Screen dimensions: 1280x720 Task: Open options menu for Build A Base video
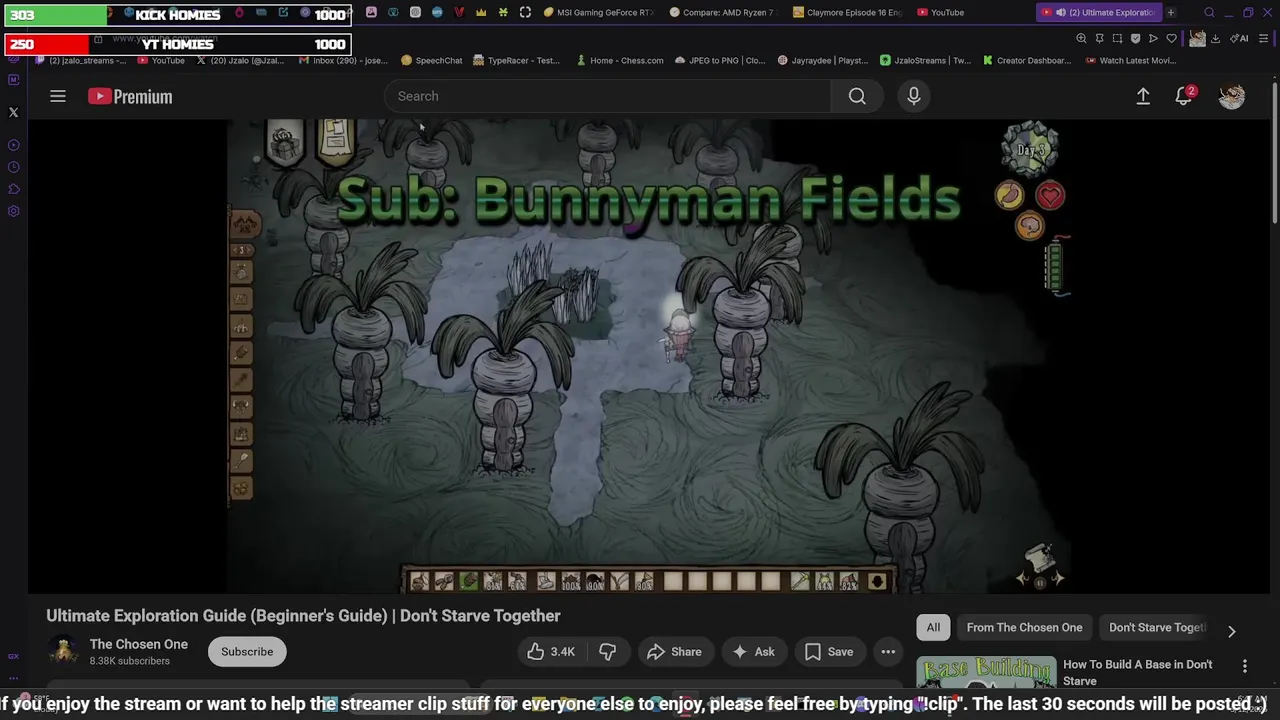pos(1245,666)
